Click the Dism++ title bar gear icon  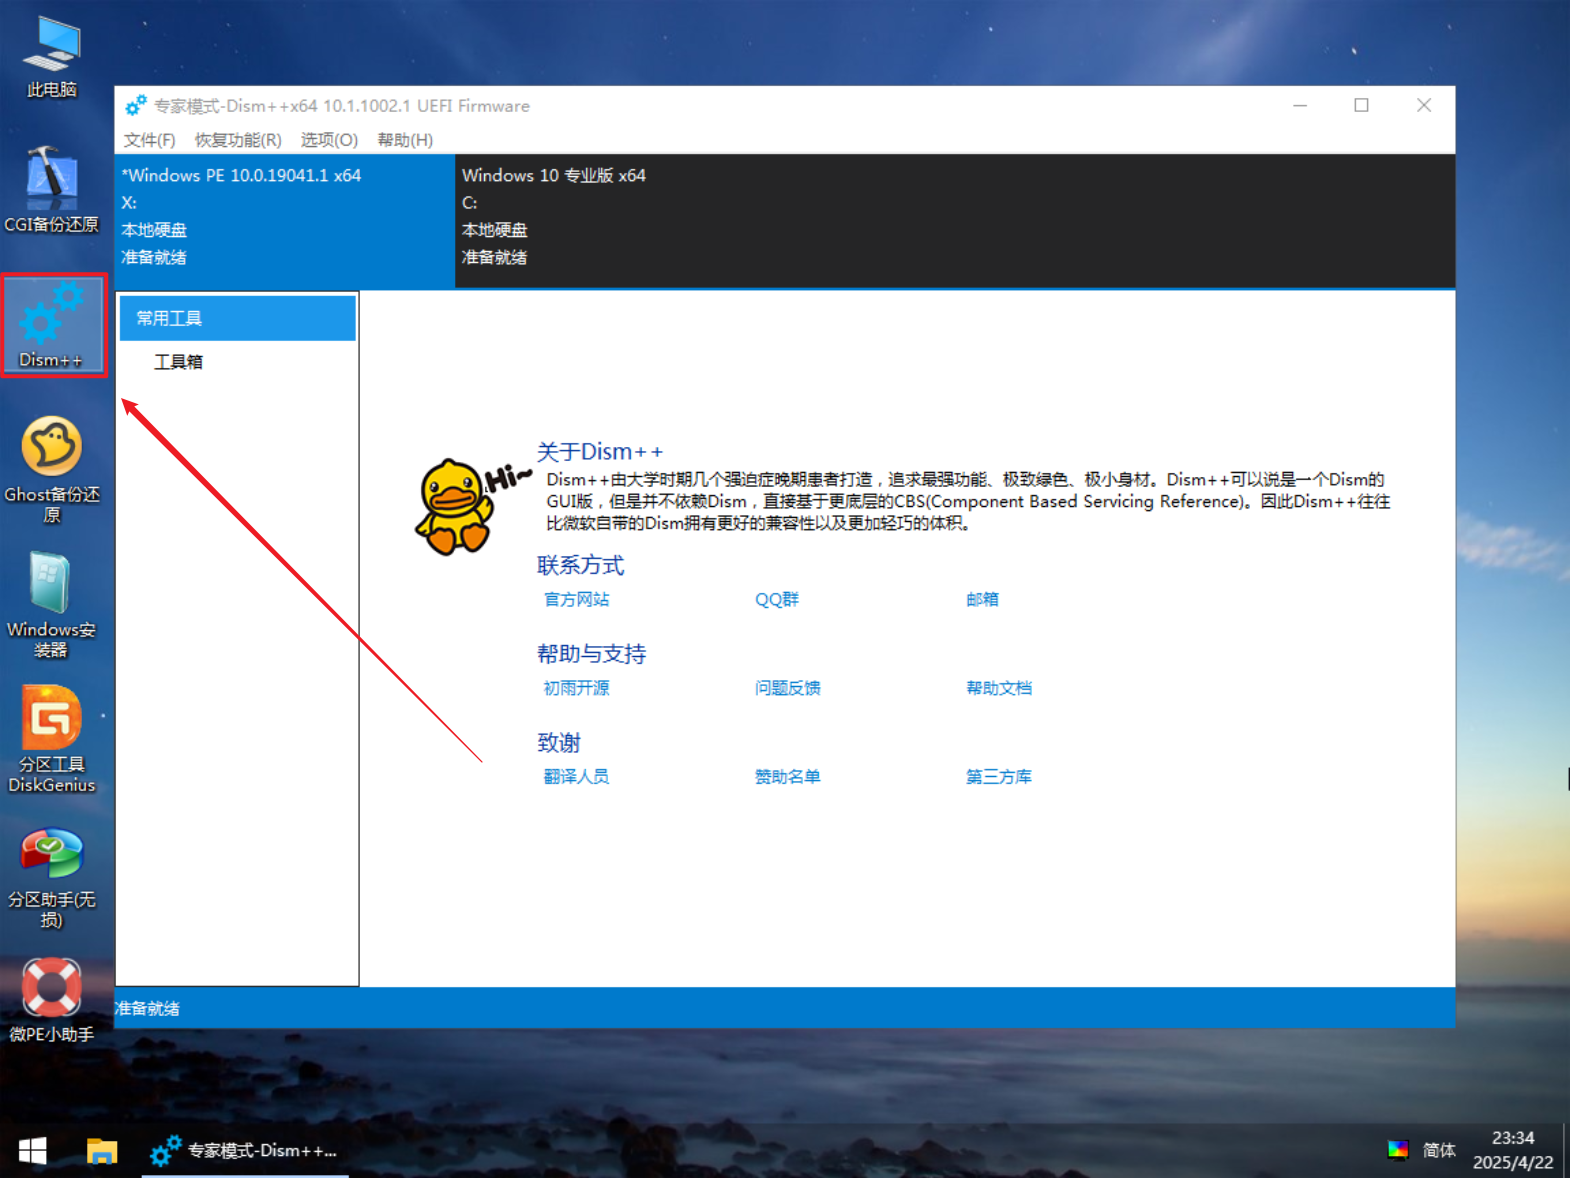(x=136, y=105)
